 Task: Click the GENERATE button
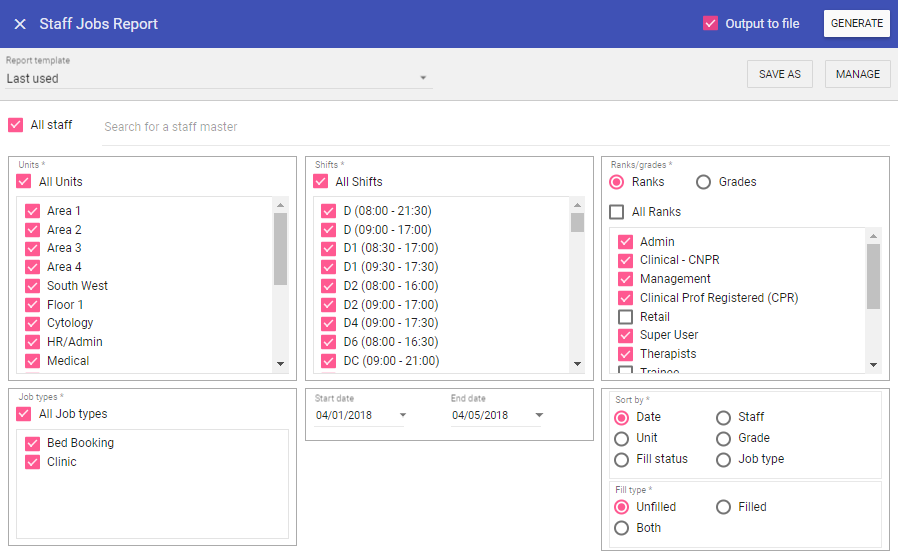click(x=856, y=24)
